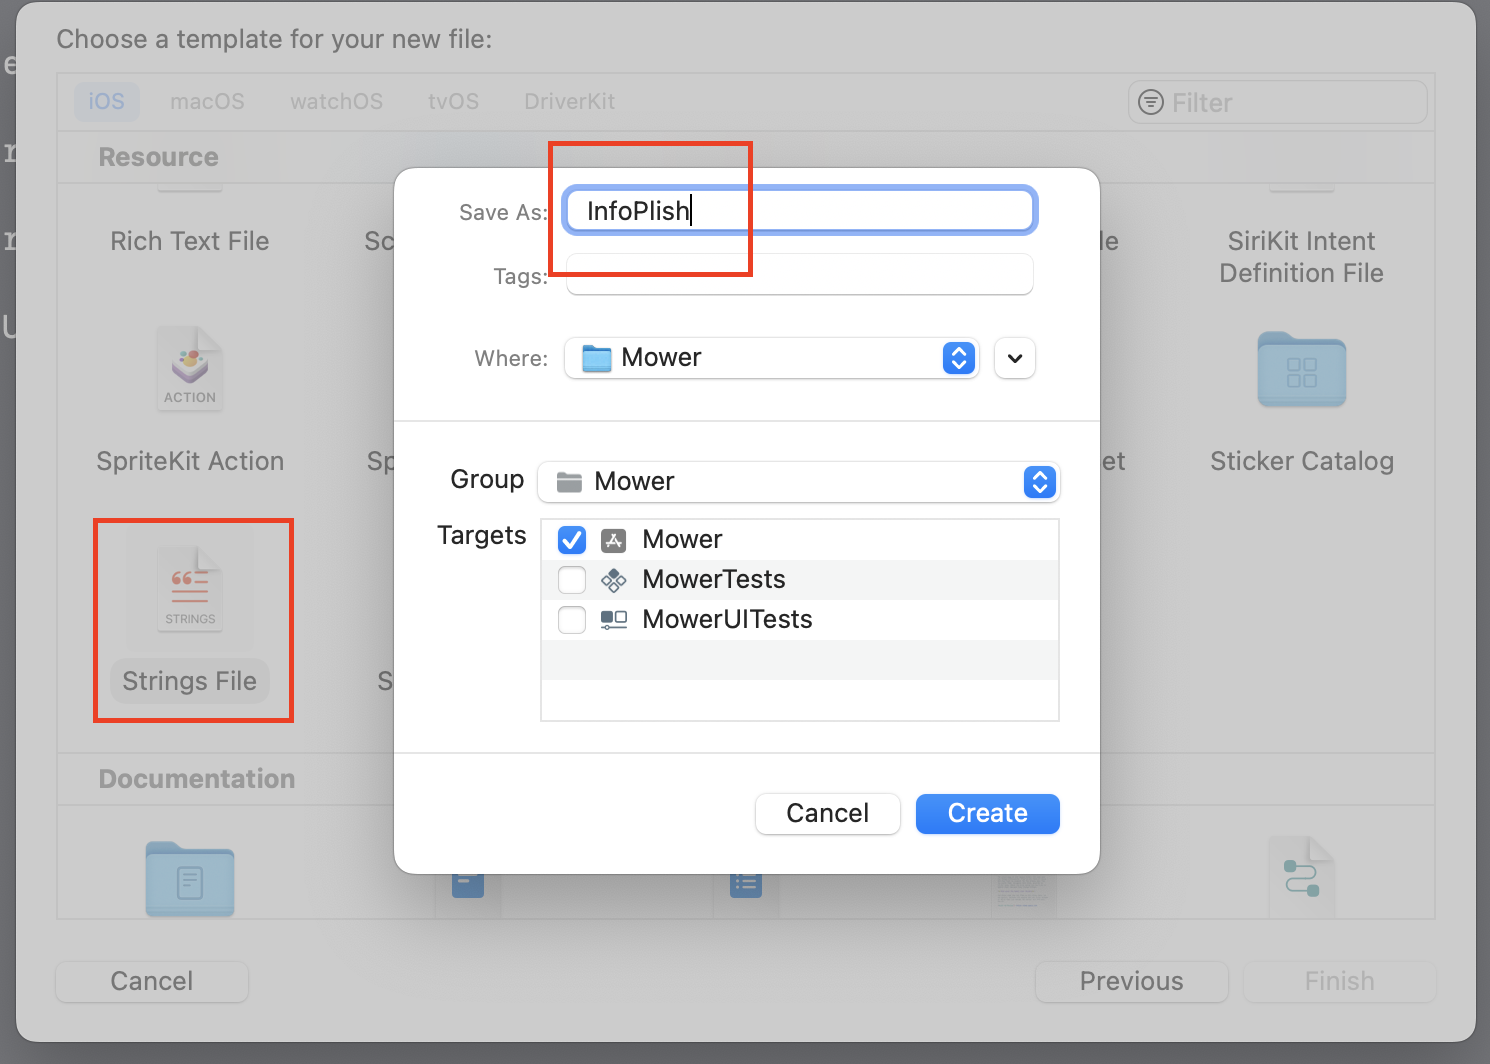Enable the MowerTests target checkbox
This screenshot has width=1490, height=1064.
tap(572, 580)
